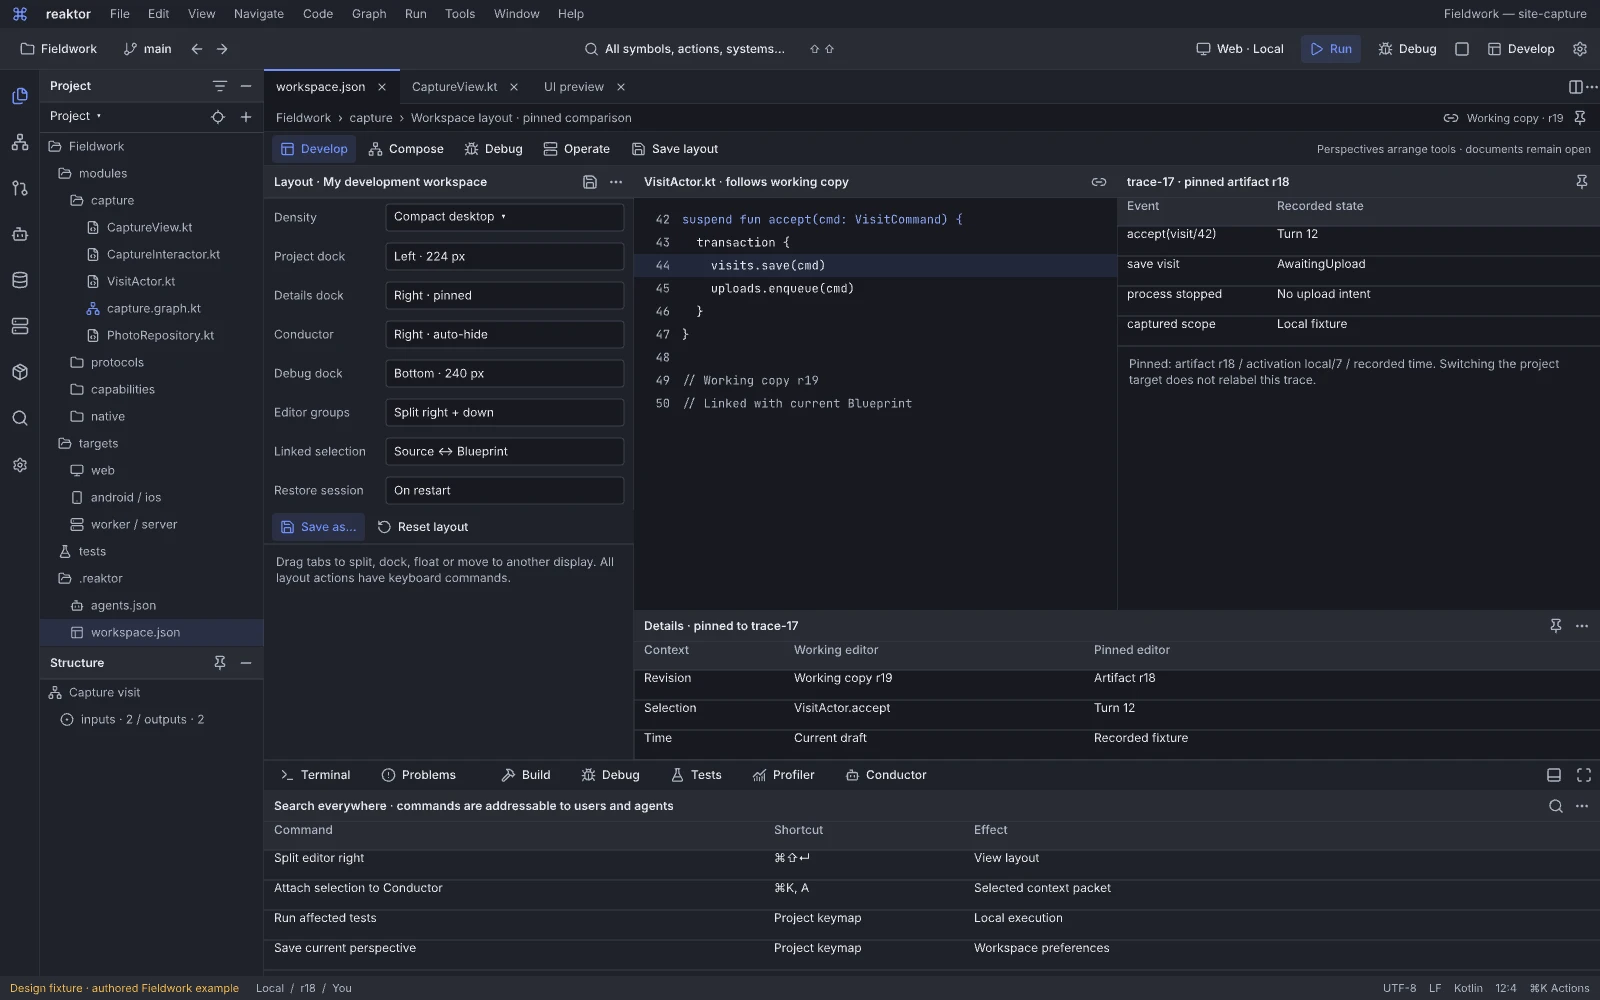Toggle split editor icon at tab bar
Image resolution: width=1600 pixels, height=1000 pixels.
[1575, 87]
